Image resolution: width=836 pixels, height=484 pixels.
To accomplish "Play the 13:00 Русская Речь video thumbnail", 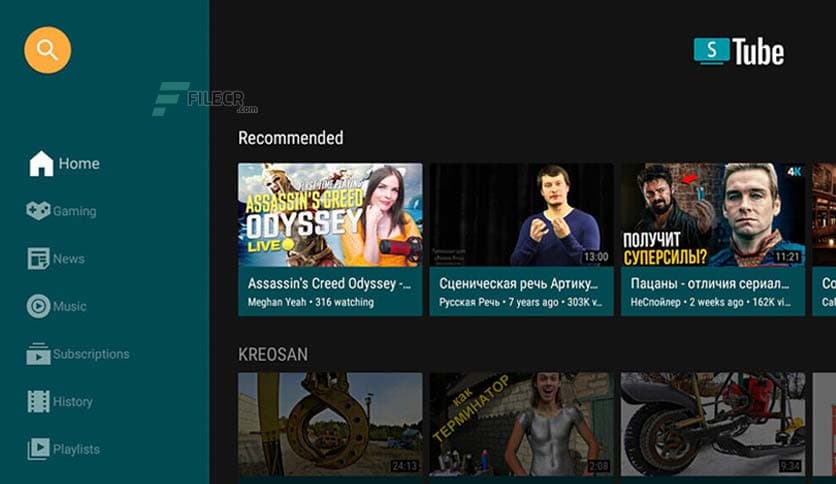I will pos(521,215).
